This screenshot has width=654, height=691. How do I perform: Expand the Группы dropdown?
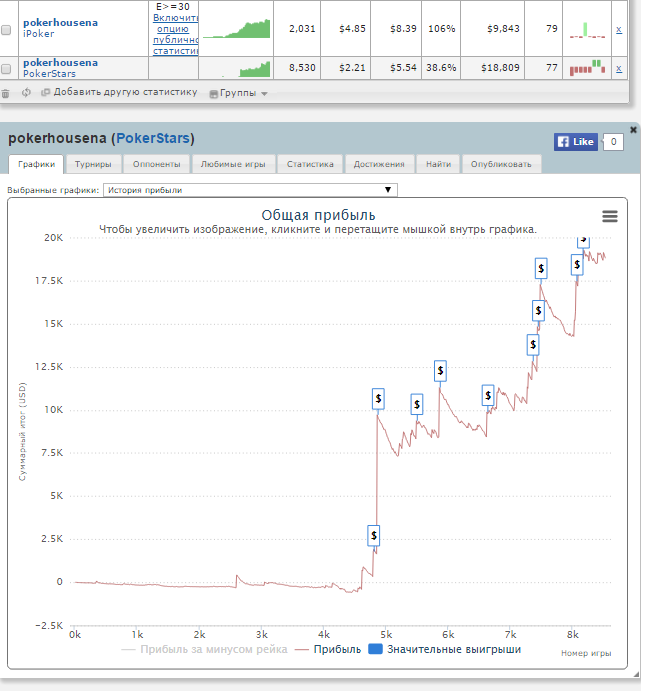click(x=238, y=93)
